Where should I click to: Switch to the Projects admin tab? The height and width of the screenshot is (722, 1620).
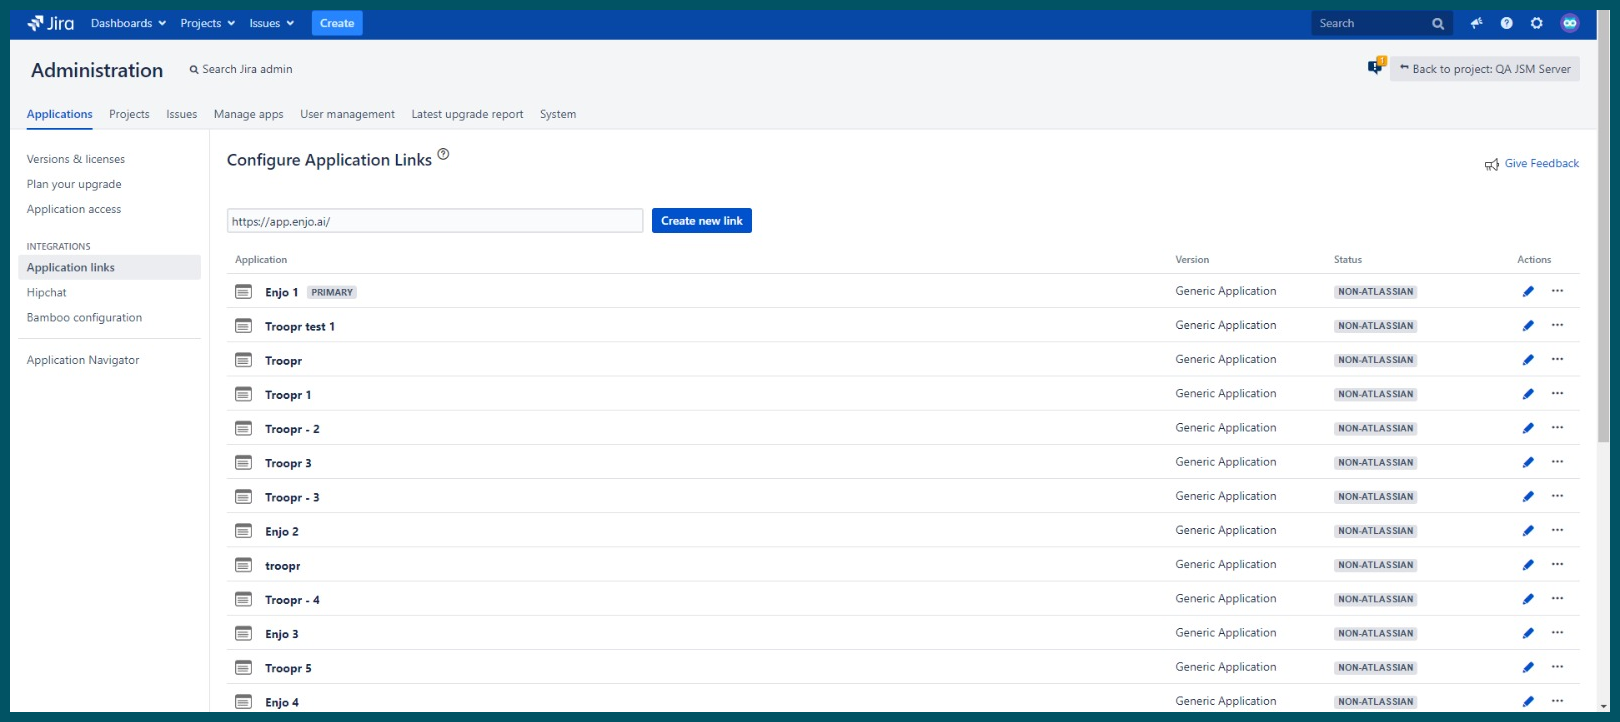129,114
